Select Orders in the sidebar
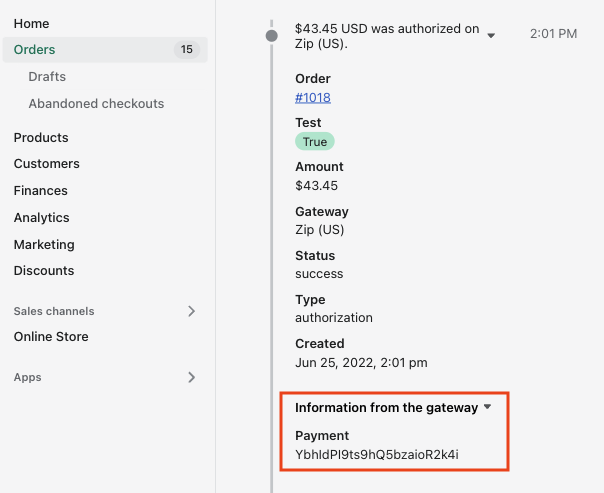Screen dimensions: 604x493 (34, 50)
